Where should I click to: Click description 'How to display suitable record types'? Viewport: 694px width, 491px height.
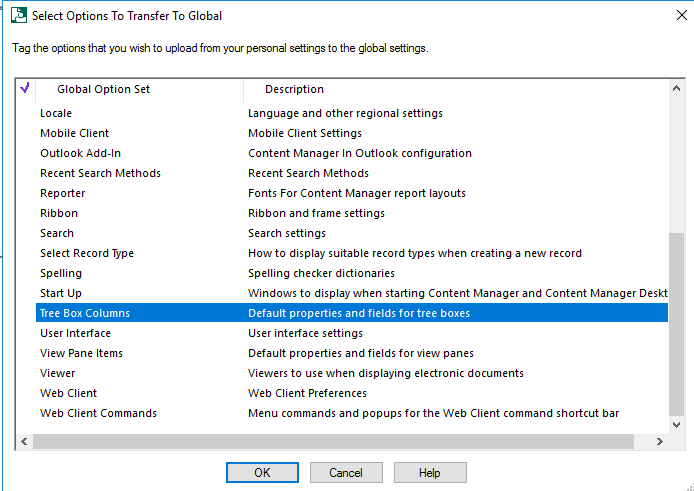pyautogui.click(x=415, y=253)
